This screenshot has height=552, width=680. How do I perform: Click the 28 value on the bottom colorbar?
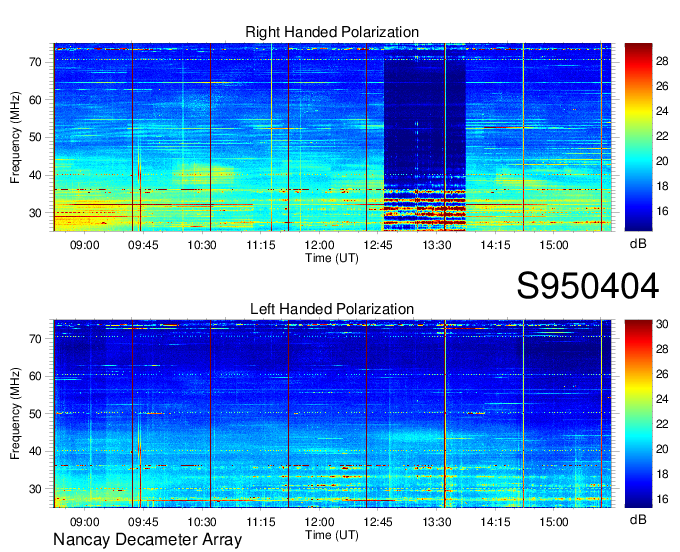pos(662,349)
